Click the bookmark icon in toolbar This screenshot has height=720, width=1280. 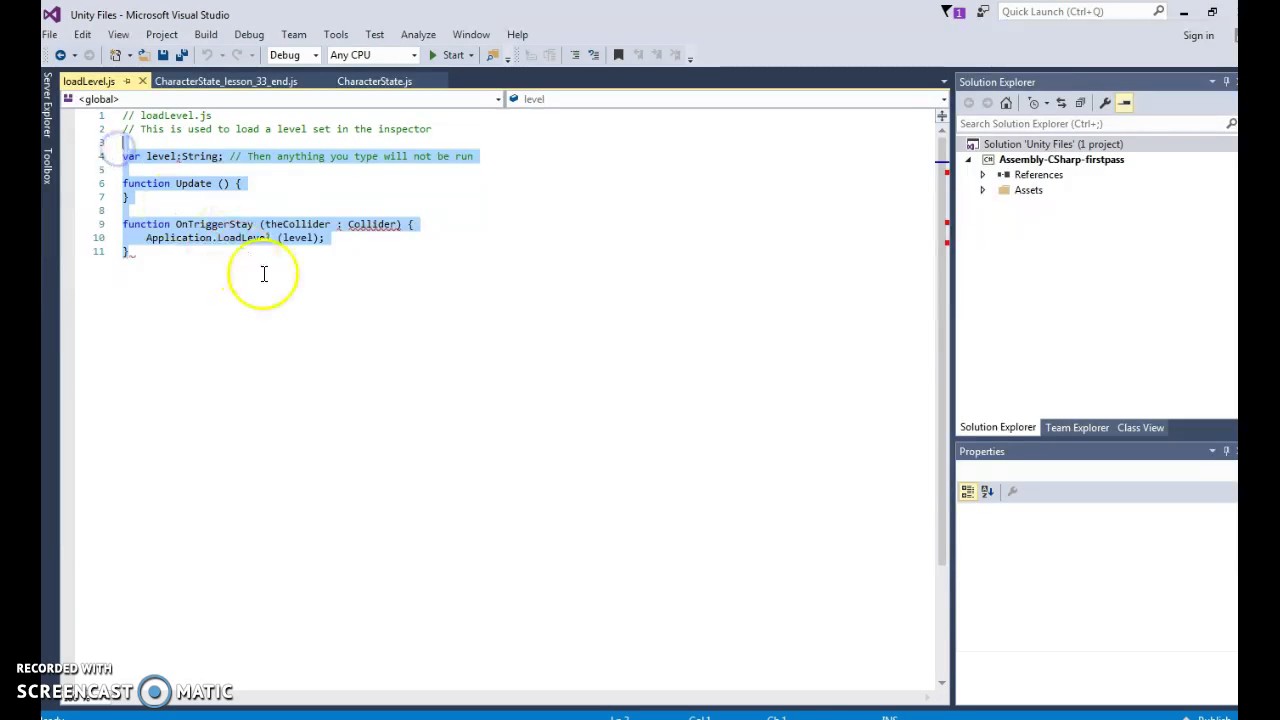pos(618,55)
